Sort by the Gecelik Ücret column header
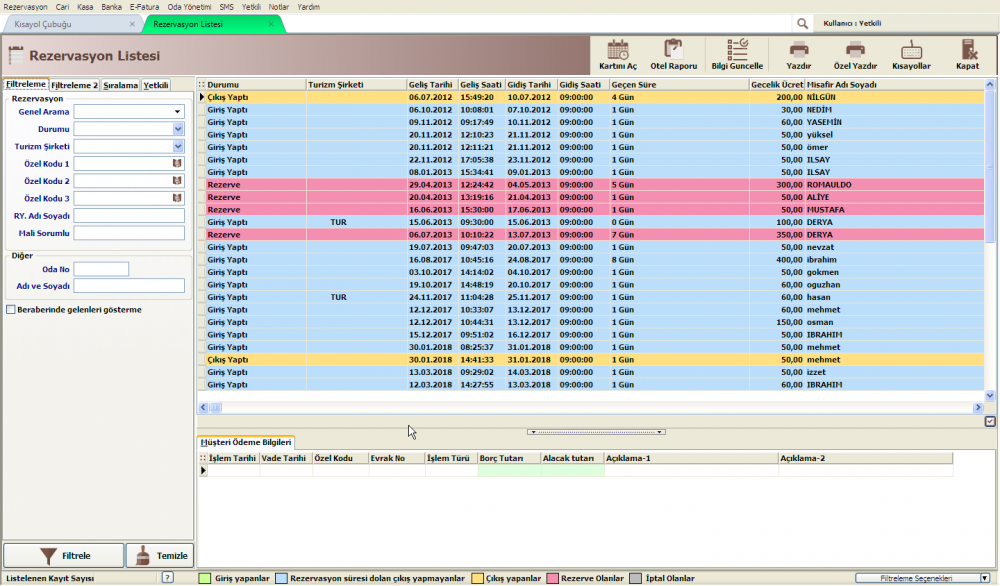This screenshot has width=1000, height=586. [776, 84]
